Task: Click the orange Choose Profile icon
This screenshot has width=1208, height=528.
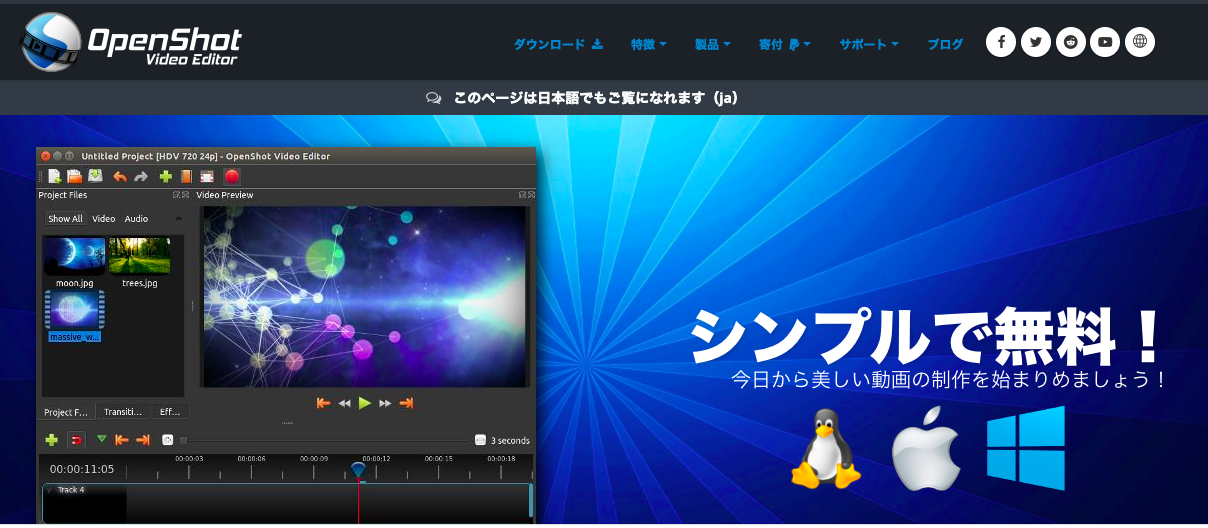Action: pos(186,176)
